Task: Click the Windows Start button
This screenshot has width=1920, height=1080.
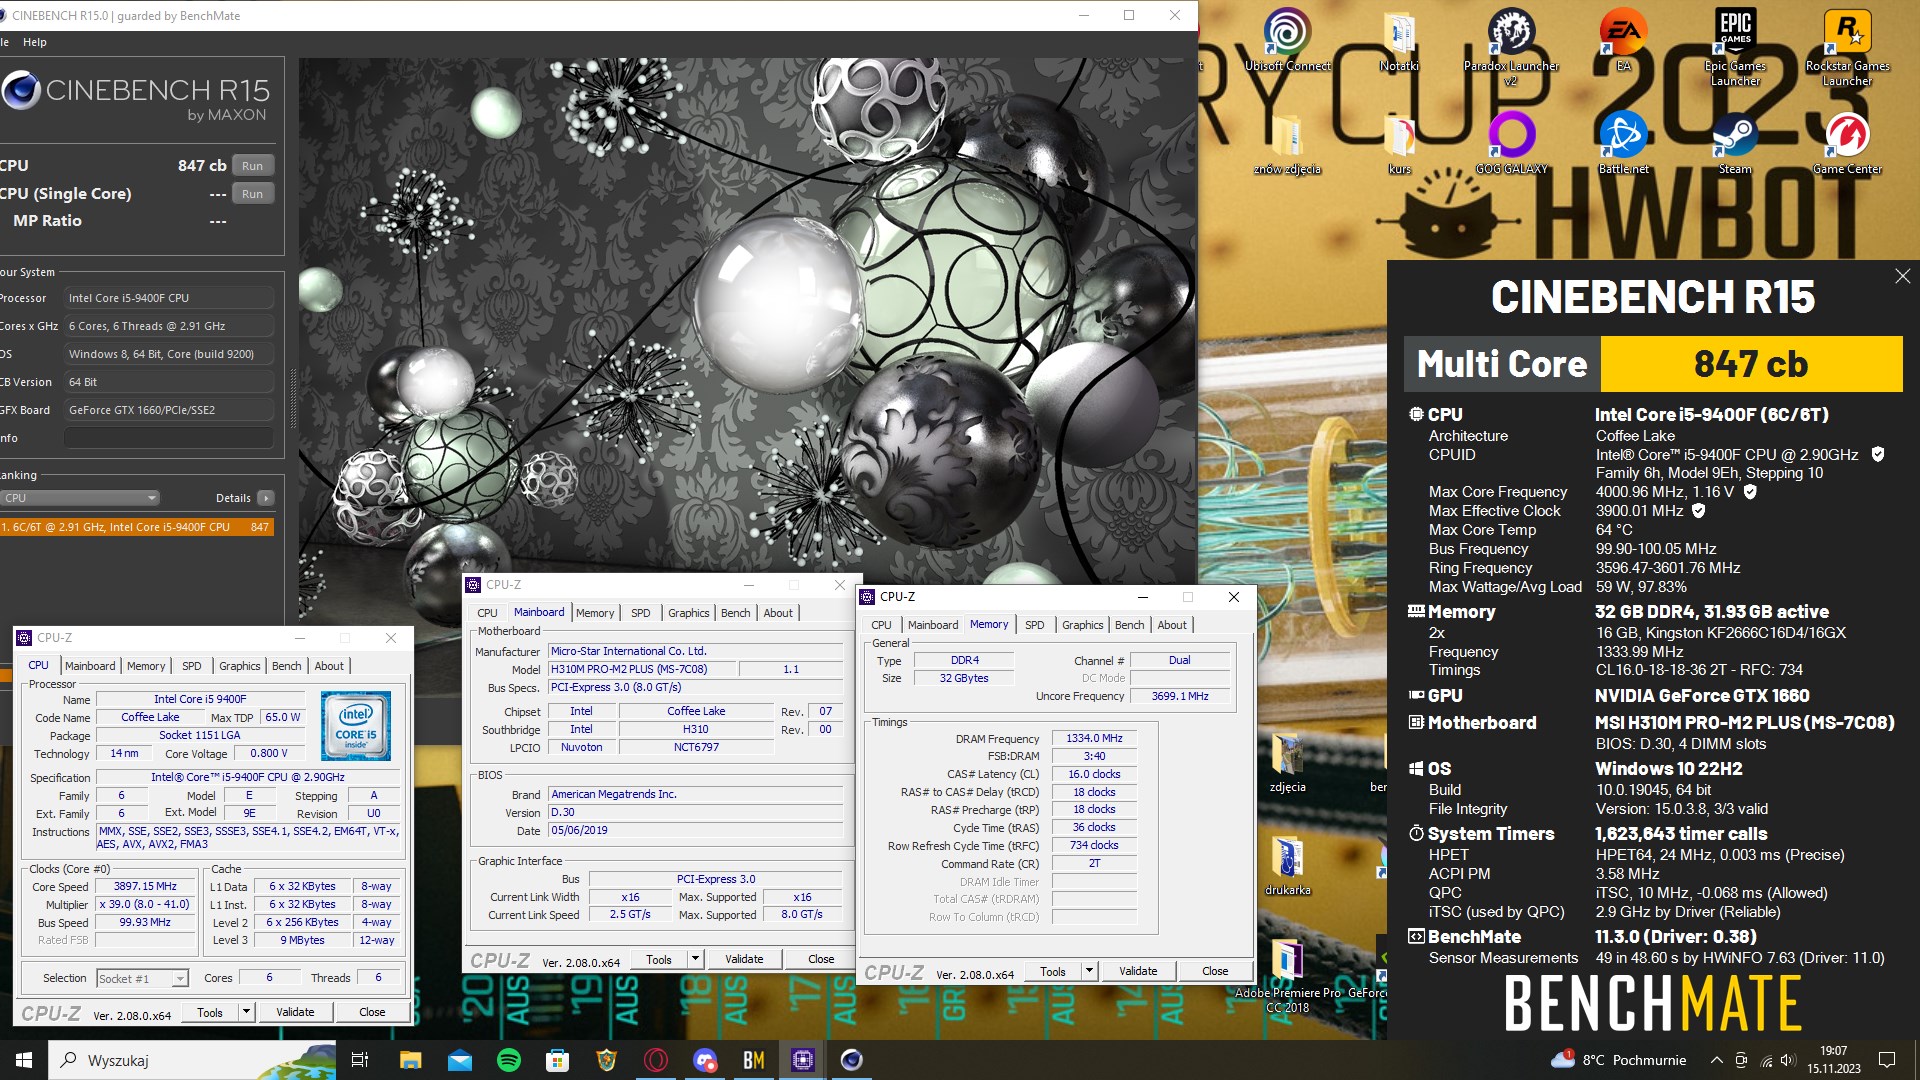Action: pos(24,1060)
